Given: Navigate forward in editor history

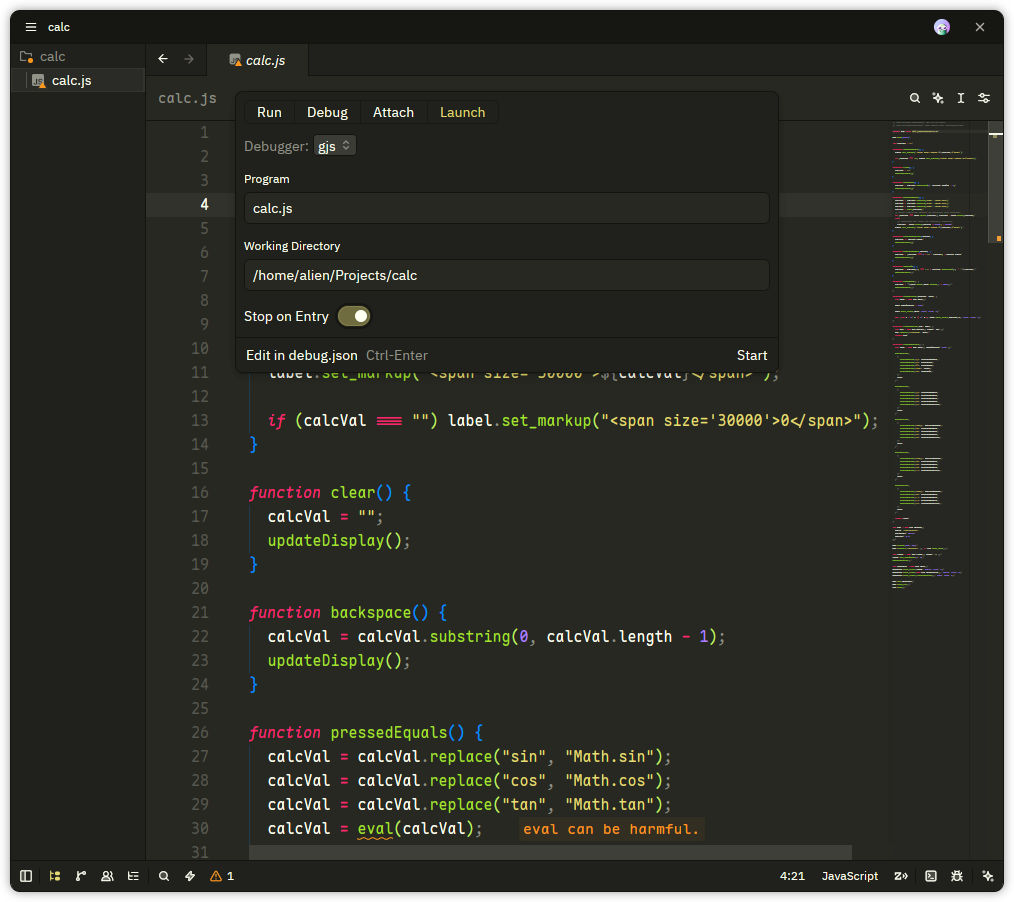Looking at the screenshot, I should pos(189,59).
